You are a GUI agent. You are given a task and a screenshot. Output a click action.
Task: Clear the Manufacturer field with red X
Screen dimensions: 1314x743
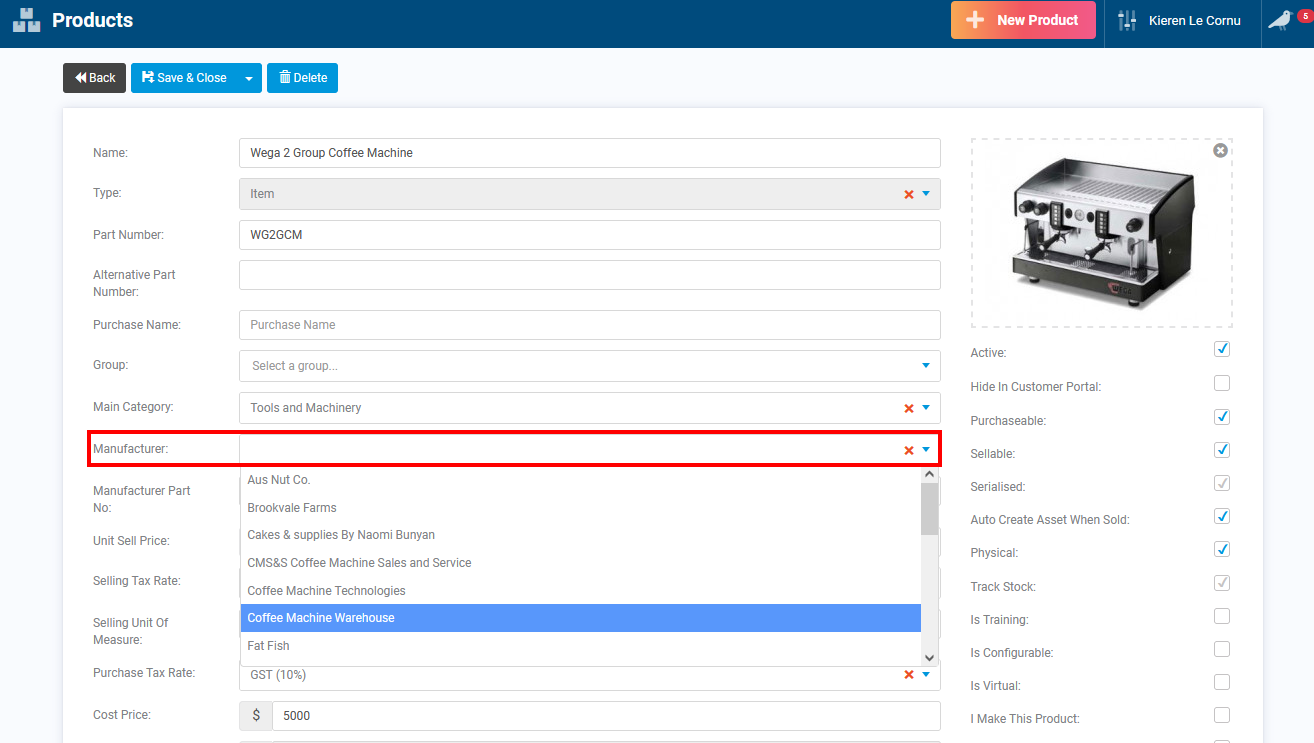[909, 450]
